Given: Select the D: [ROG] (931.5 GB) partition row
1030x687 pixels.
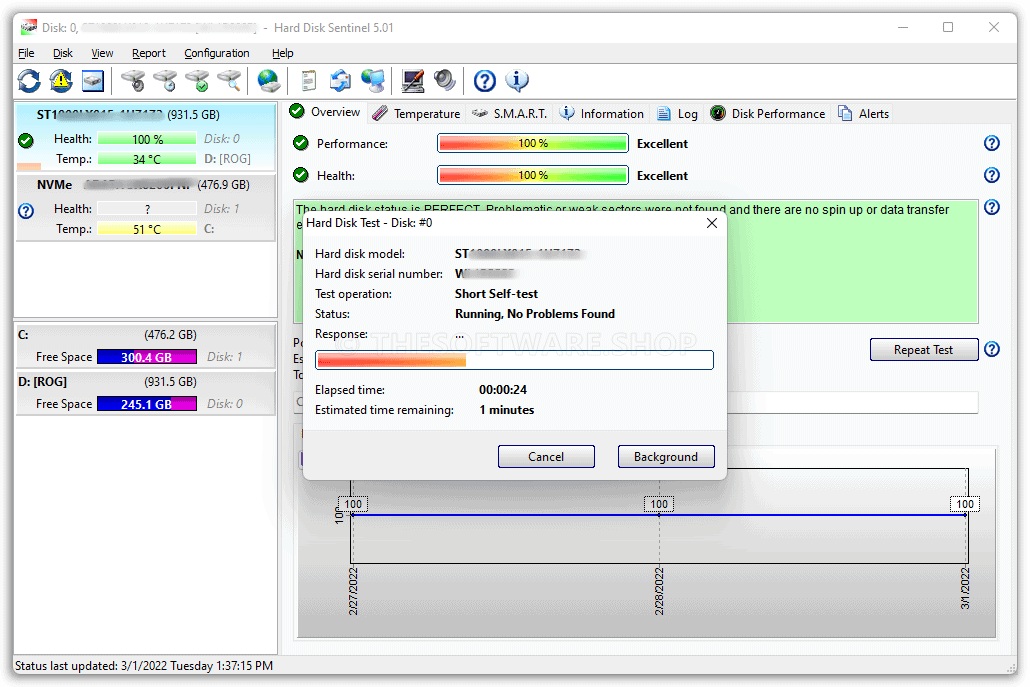Looking at the screenshot, I should 145,393.
